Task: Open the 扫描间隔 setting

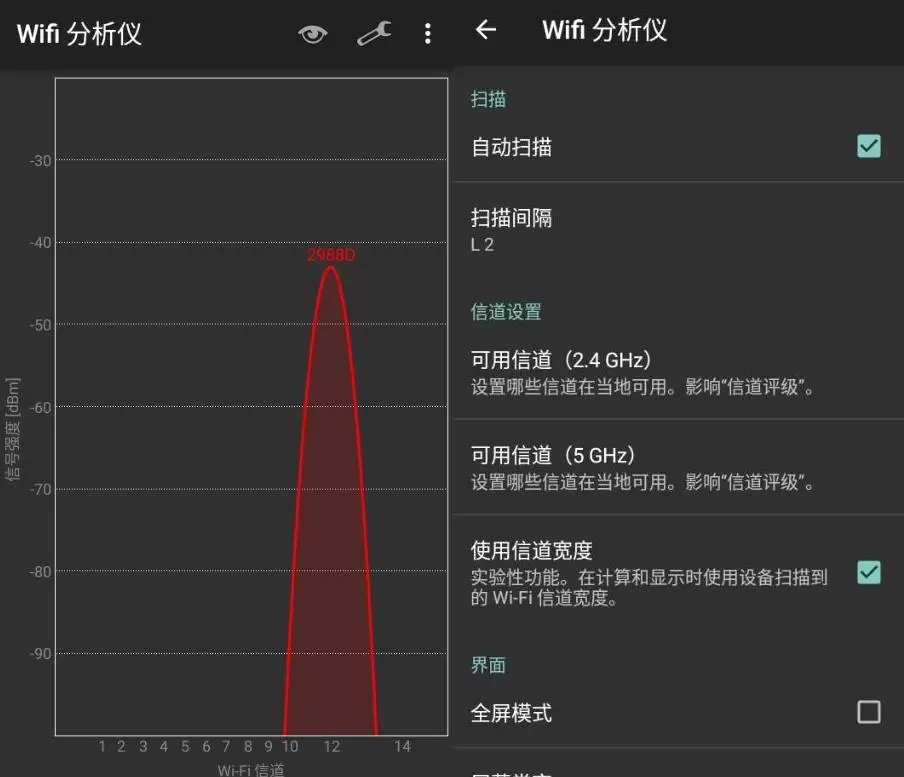Action: (678, 230)
